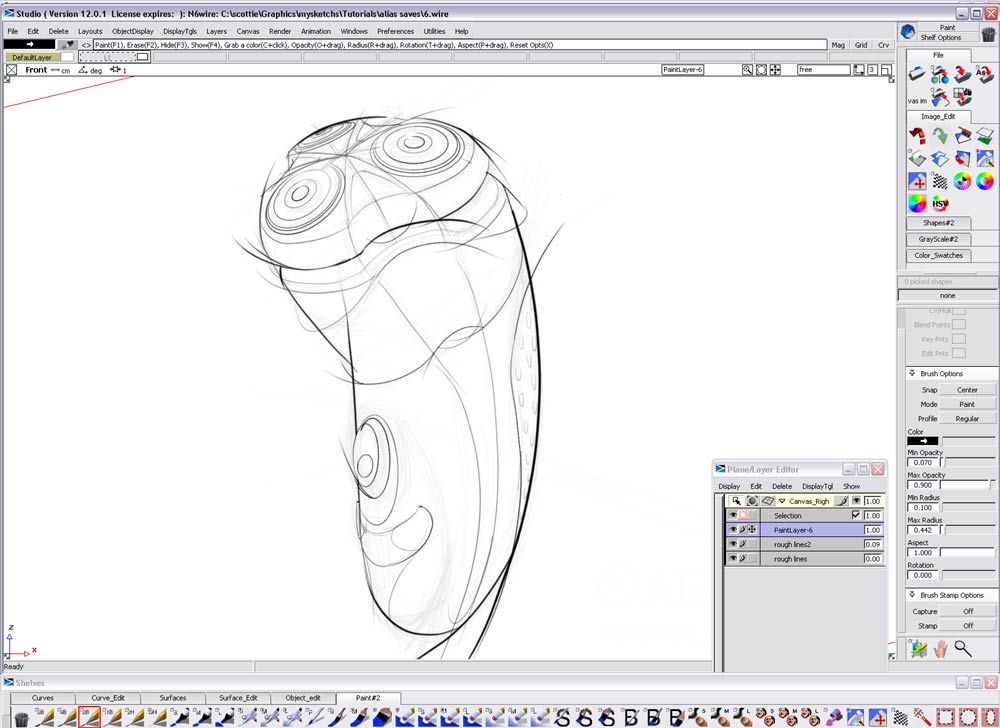Click the paintbrush icon on Canvas_Righ row
1000x728 pixels.
point(841,501)
